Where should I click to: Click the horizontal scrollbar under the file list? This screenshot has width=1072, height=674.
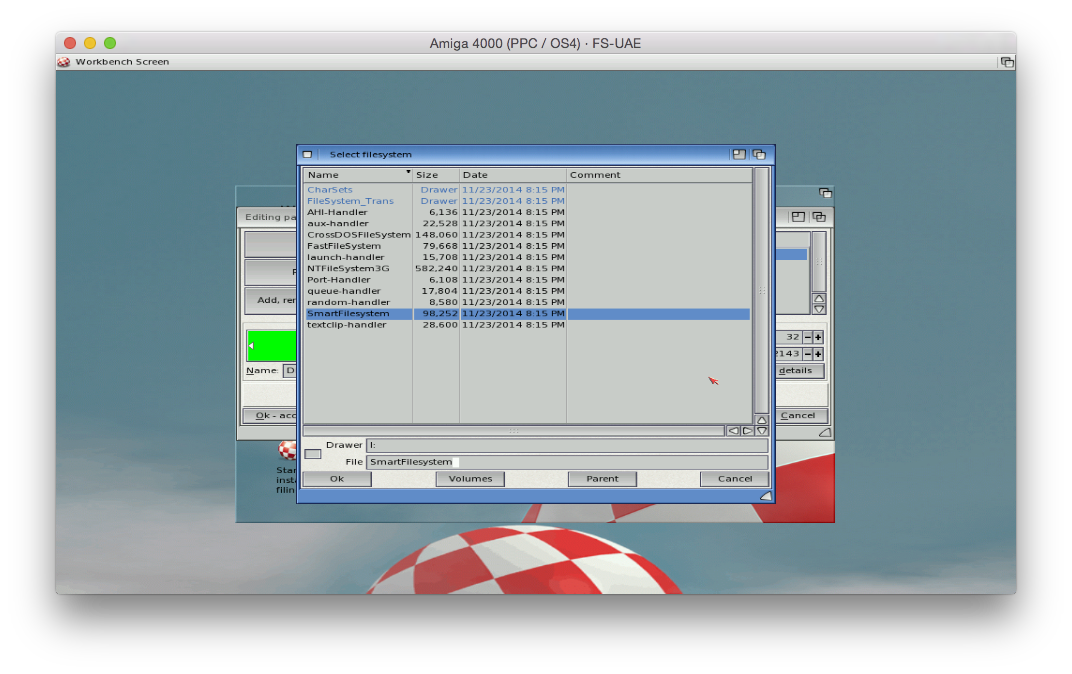pos(513,431)
